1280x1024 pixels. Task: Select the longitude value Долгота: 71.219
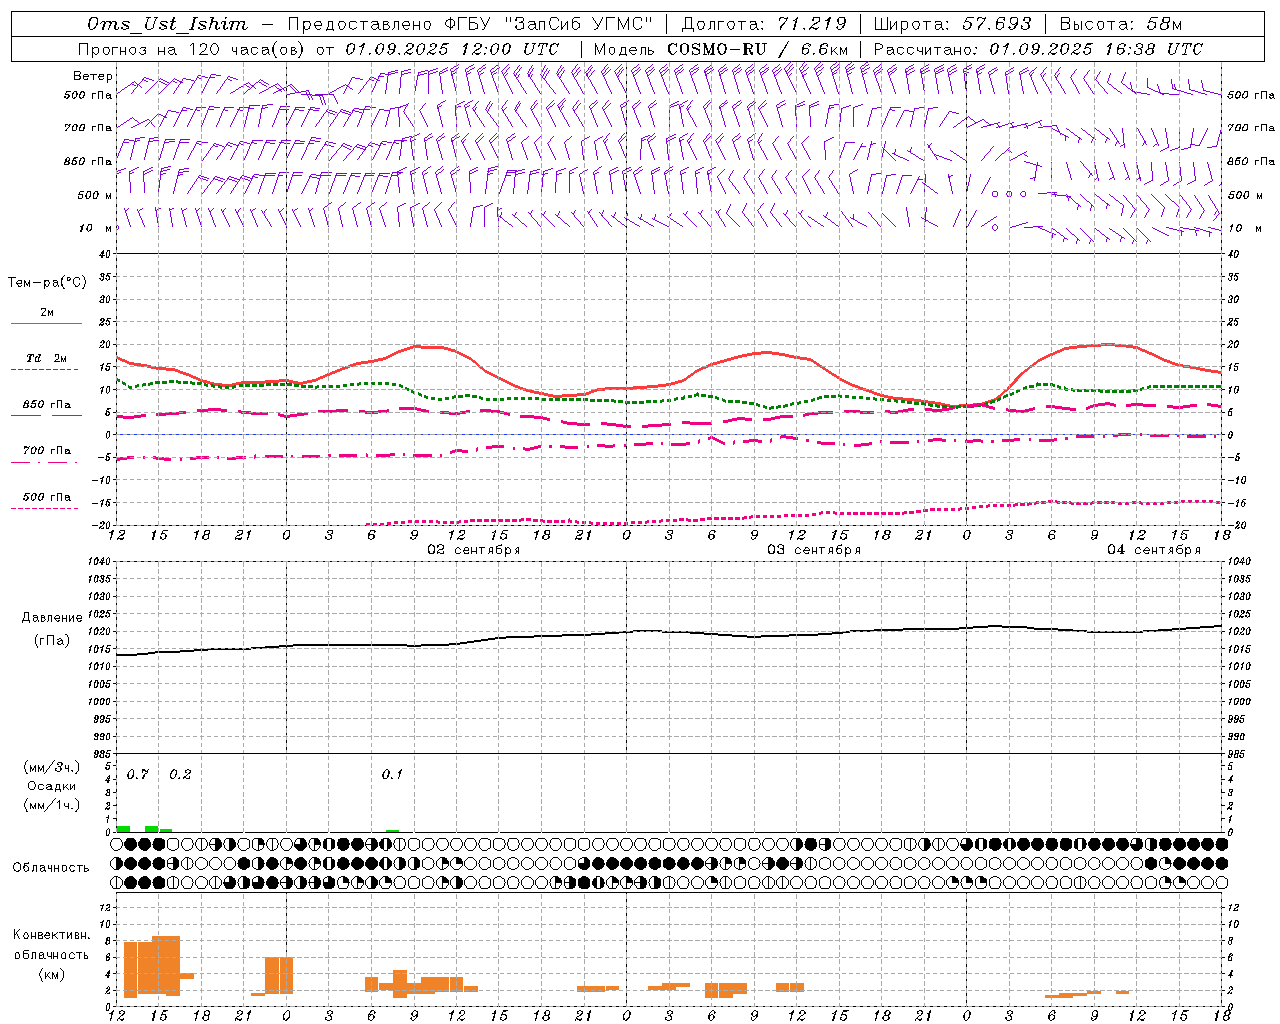pyautogui.click(x=764, y=24)
